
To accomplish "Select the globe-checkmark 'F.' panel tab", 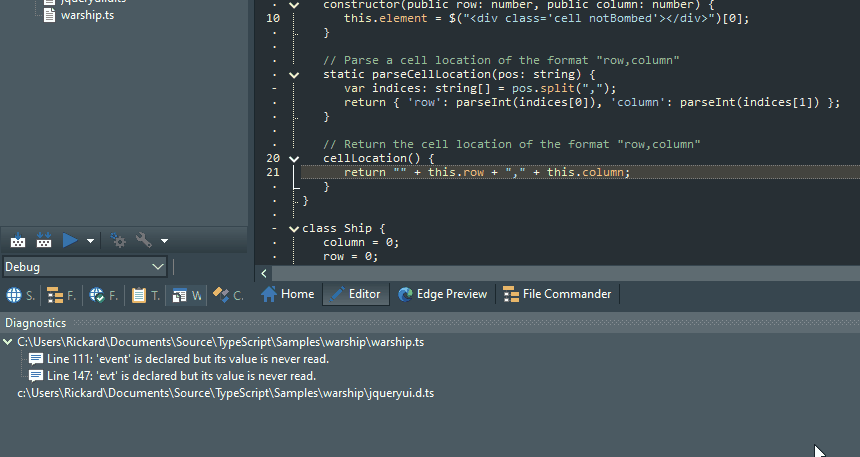I will (104, 295).
